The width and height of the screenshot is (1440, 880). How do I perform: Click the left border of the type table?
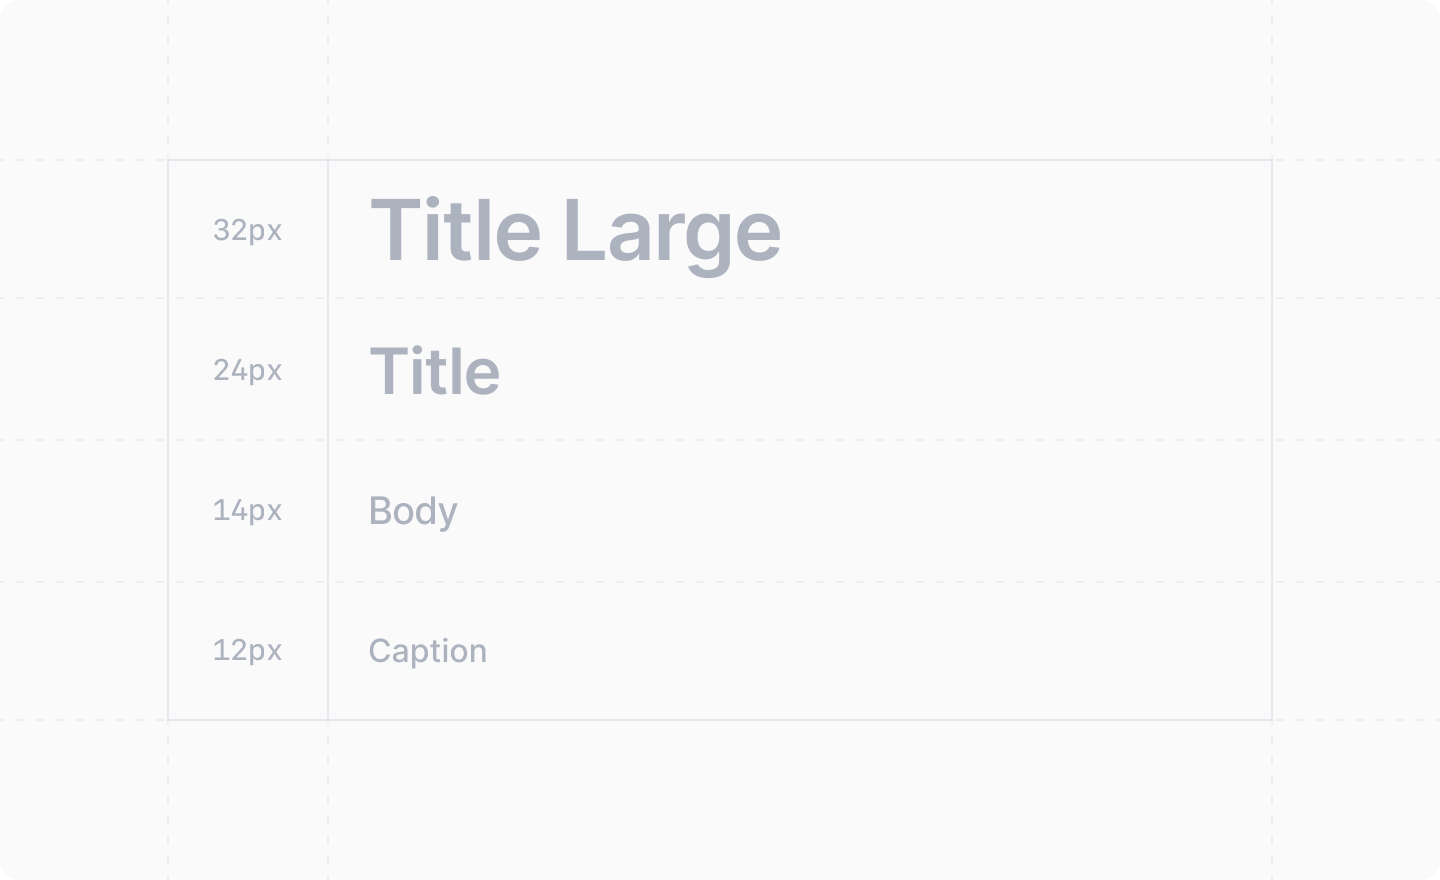(168, 440)
